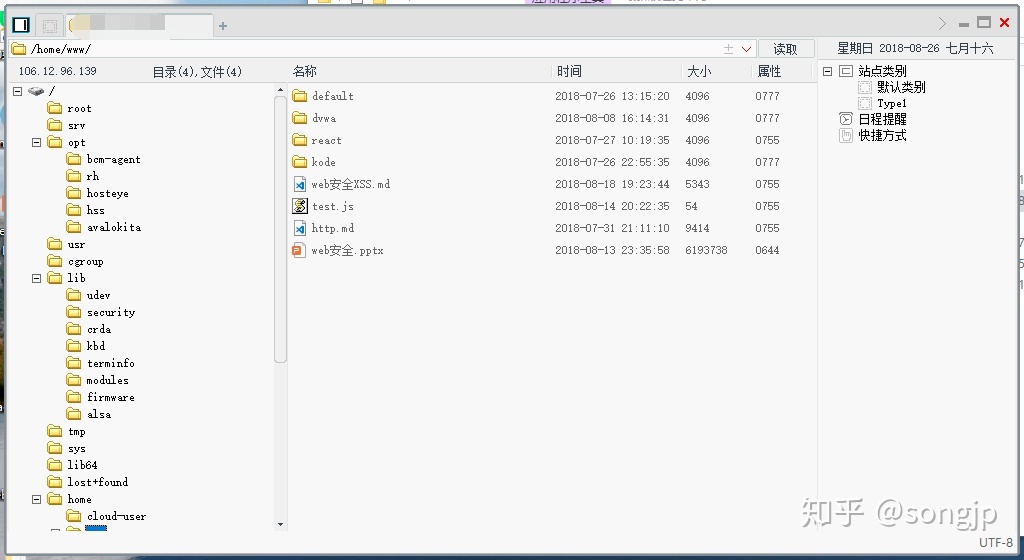This screenshot has height=560, width=1024.
Task: Select the web安全XSS.md file
Action: pyautogui.click(x=350, y=184)
